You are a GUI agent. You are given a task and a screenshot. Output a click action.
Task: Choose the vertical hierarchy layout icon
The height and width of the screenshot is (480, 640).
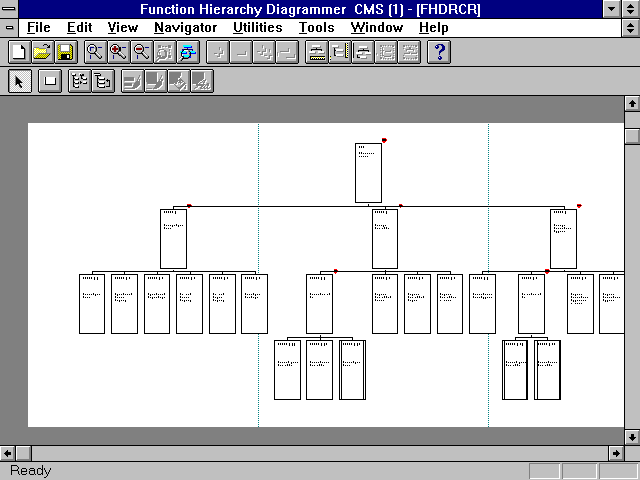tap(102, 82)
